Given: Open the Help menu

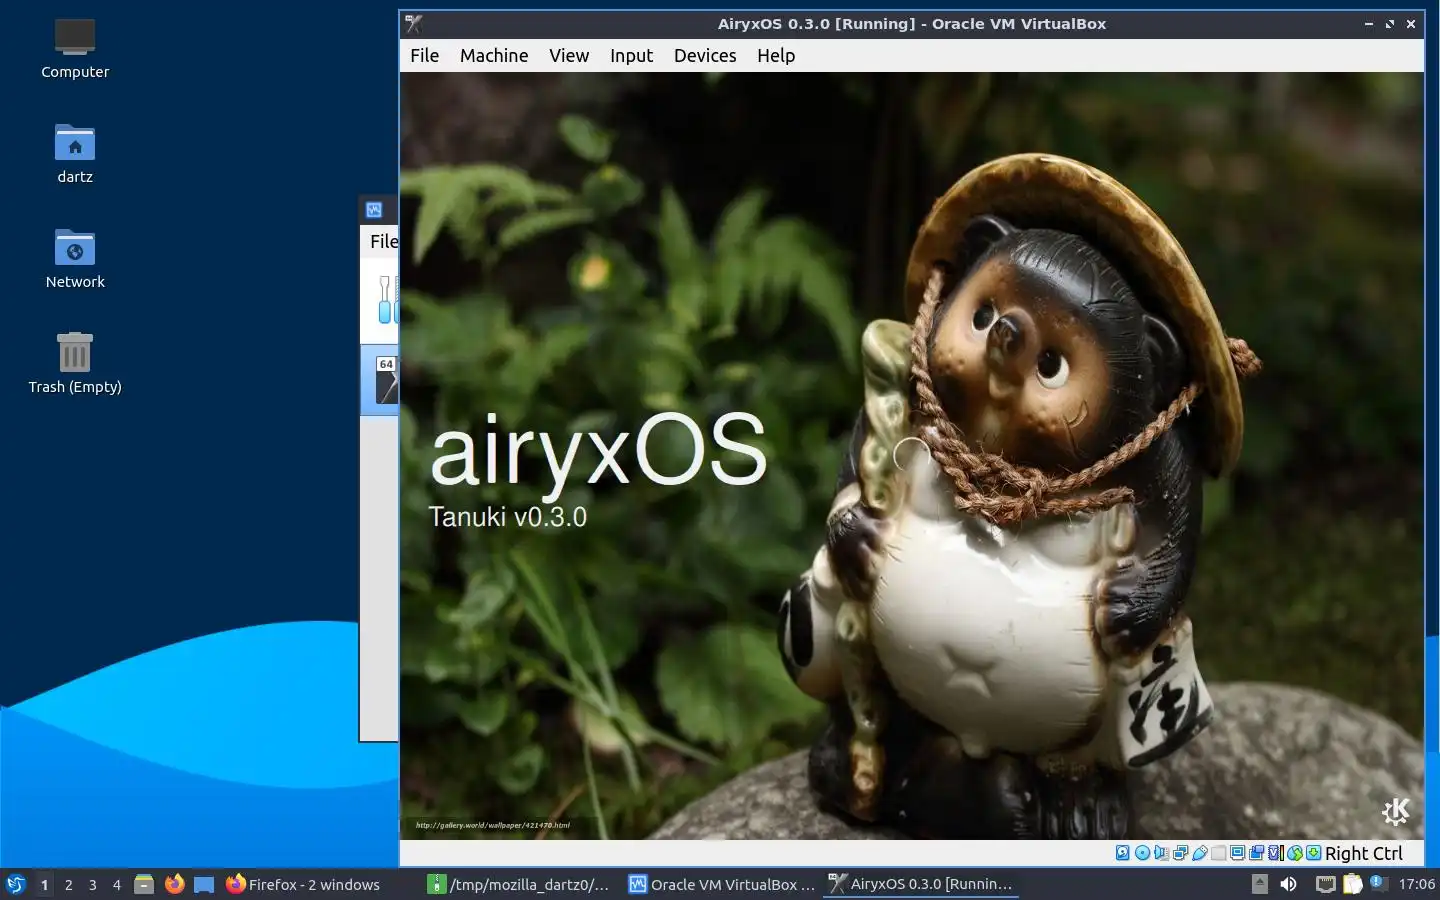Looking at the screenshot, I should [776, 55].
